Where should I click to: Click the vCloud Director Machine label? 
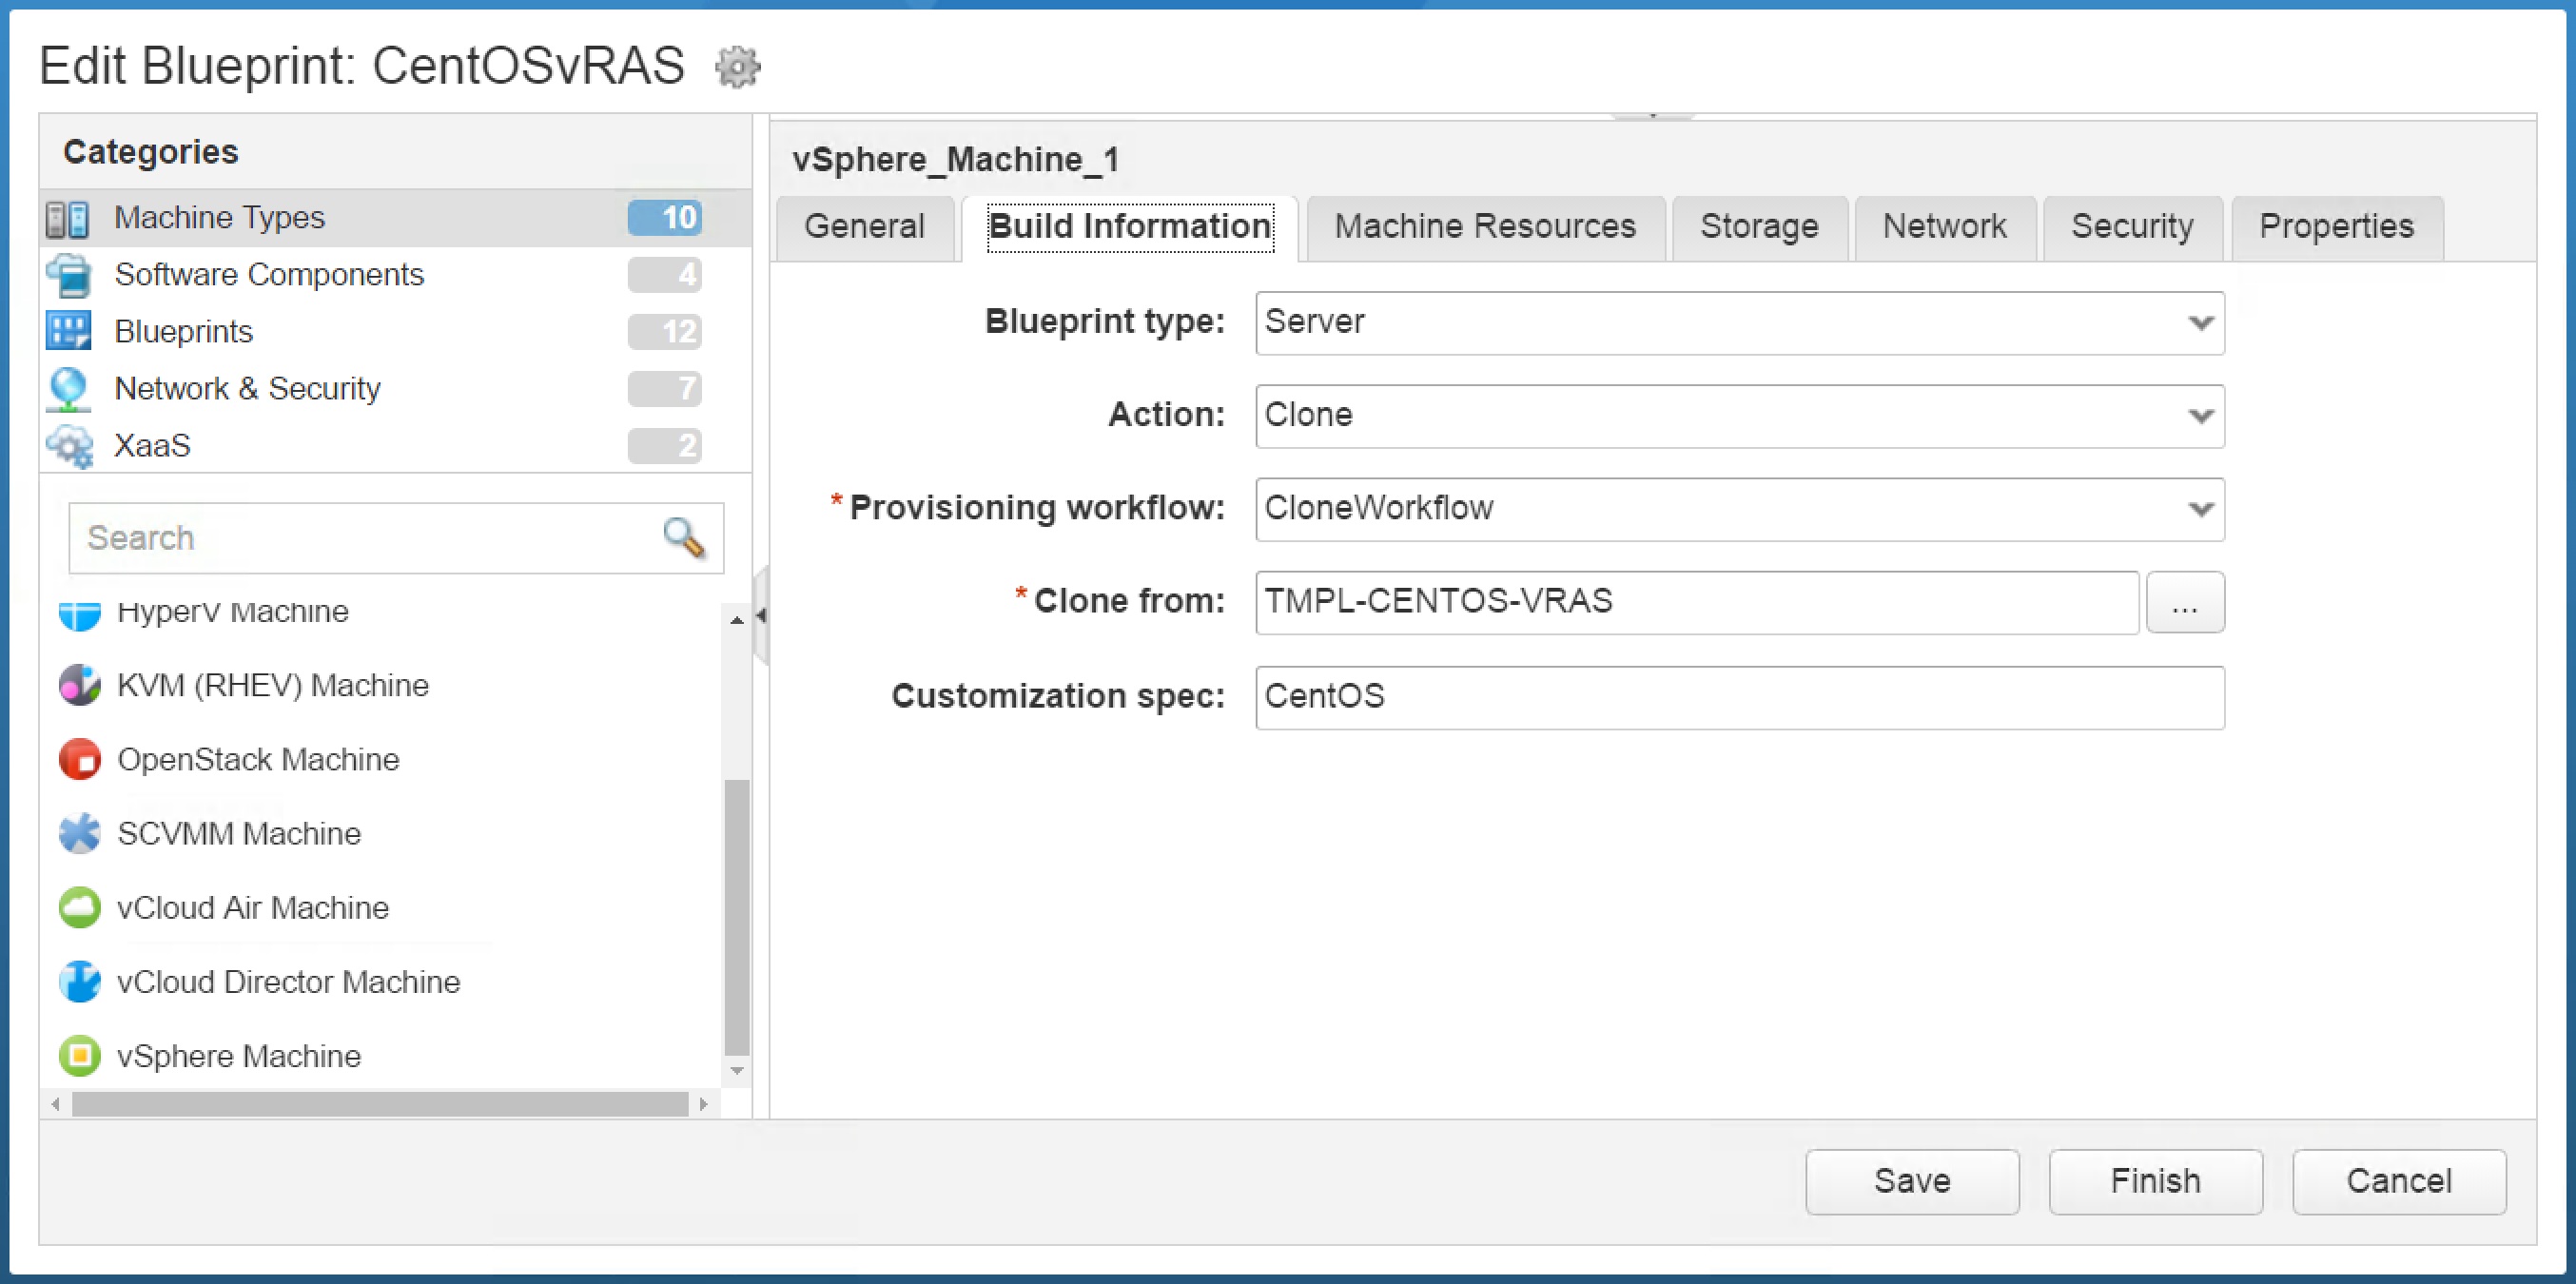[289, 981]
